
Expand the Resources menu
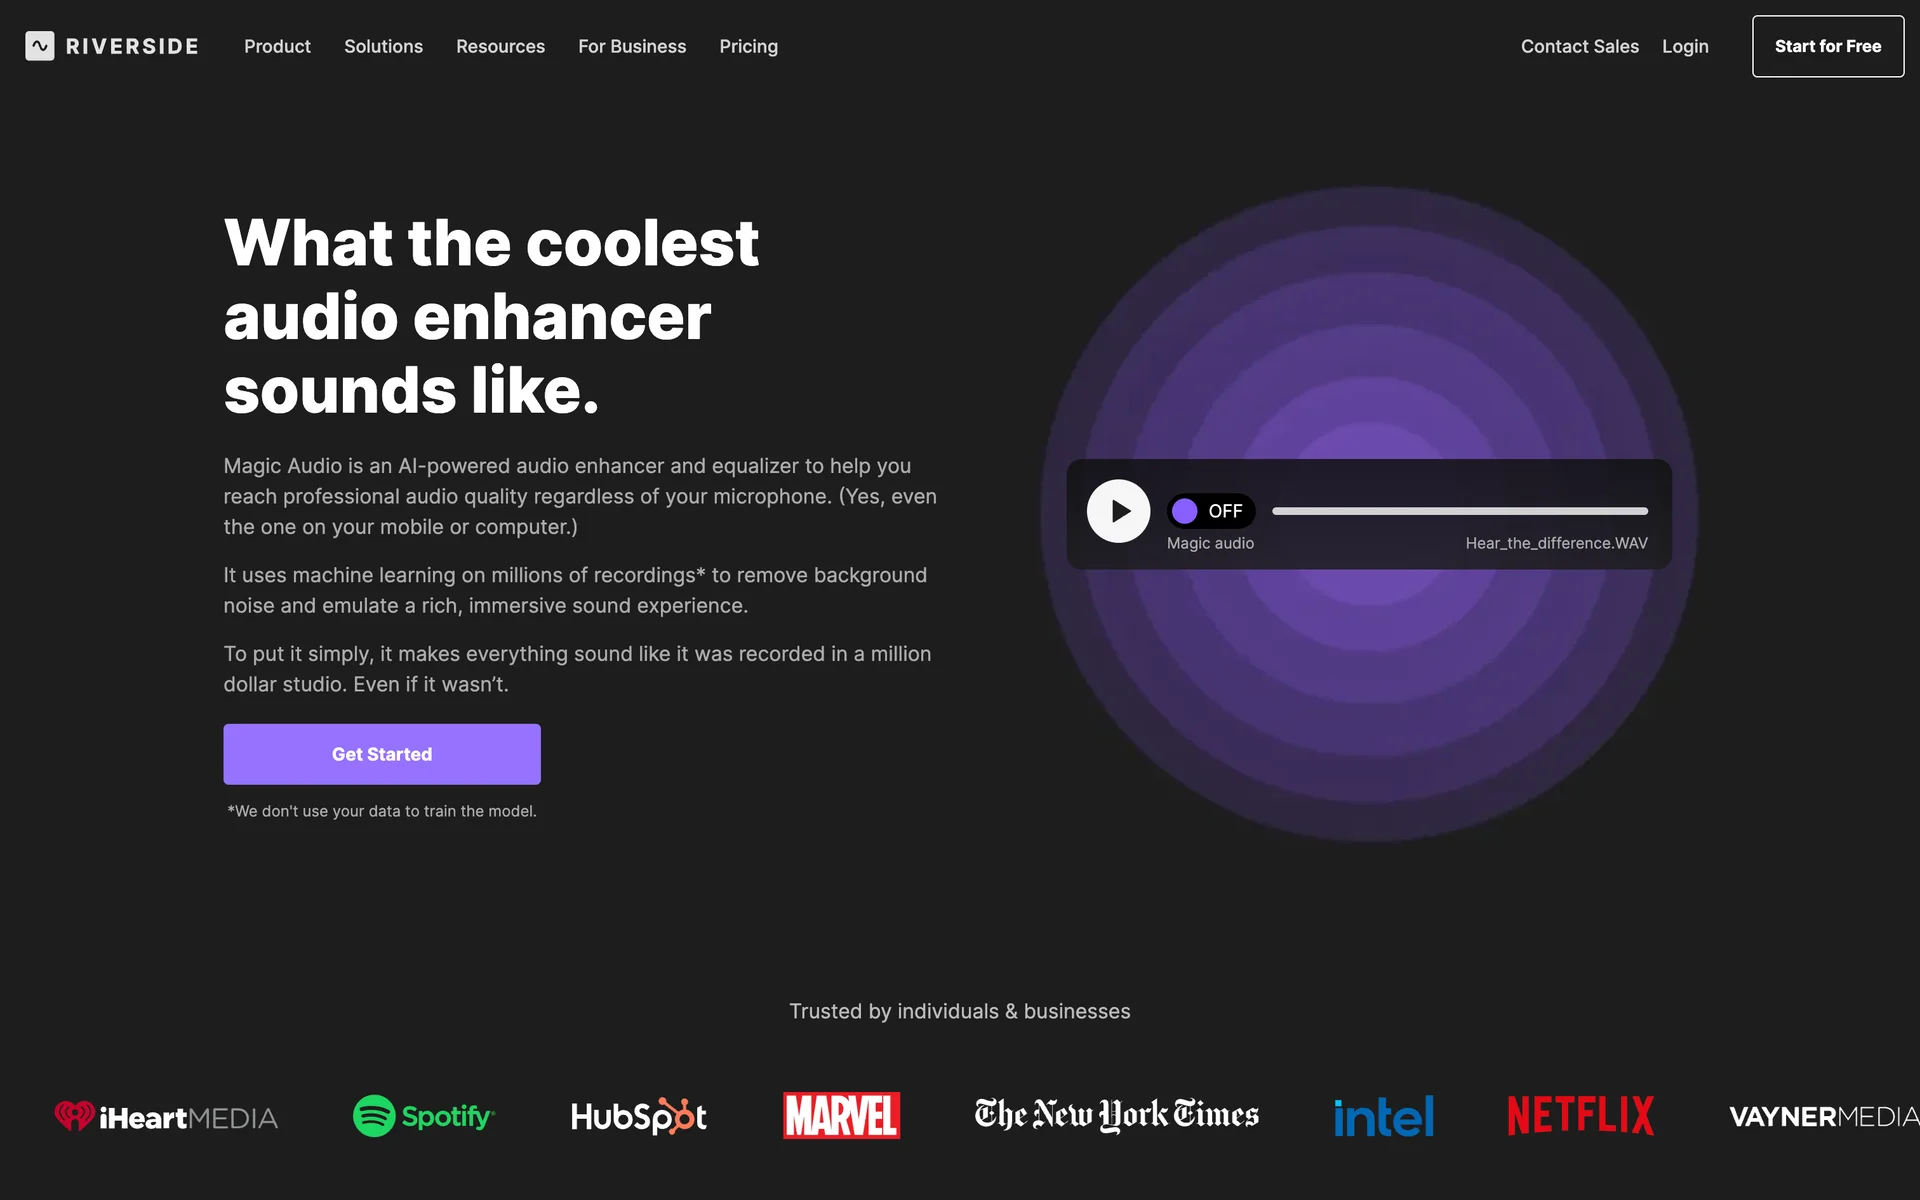pos(500,46)
